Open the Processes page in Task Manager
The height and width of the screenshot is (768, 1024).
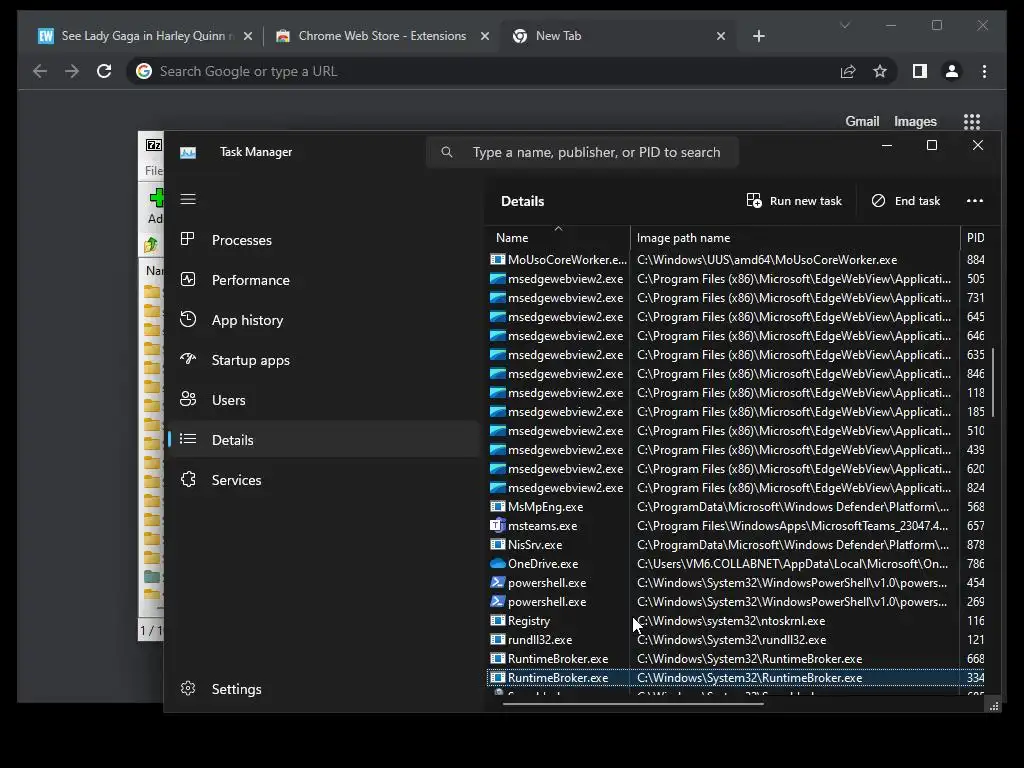pyautogui.click(x=325, y=240)
